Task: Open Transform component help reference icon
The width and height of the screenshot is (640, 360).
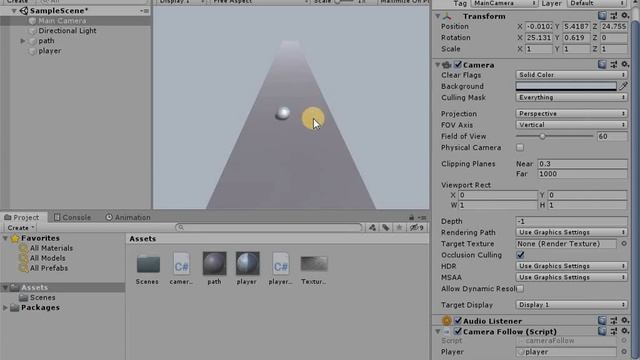Action: click(x=602, y=16)
